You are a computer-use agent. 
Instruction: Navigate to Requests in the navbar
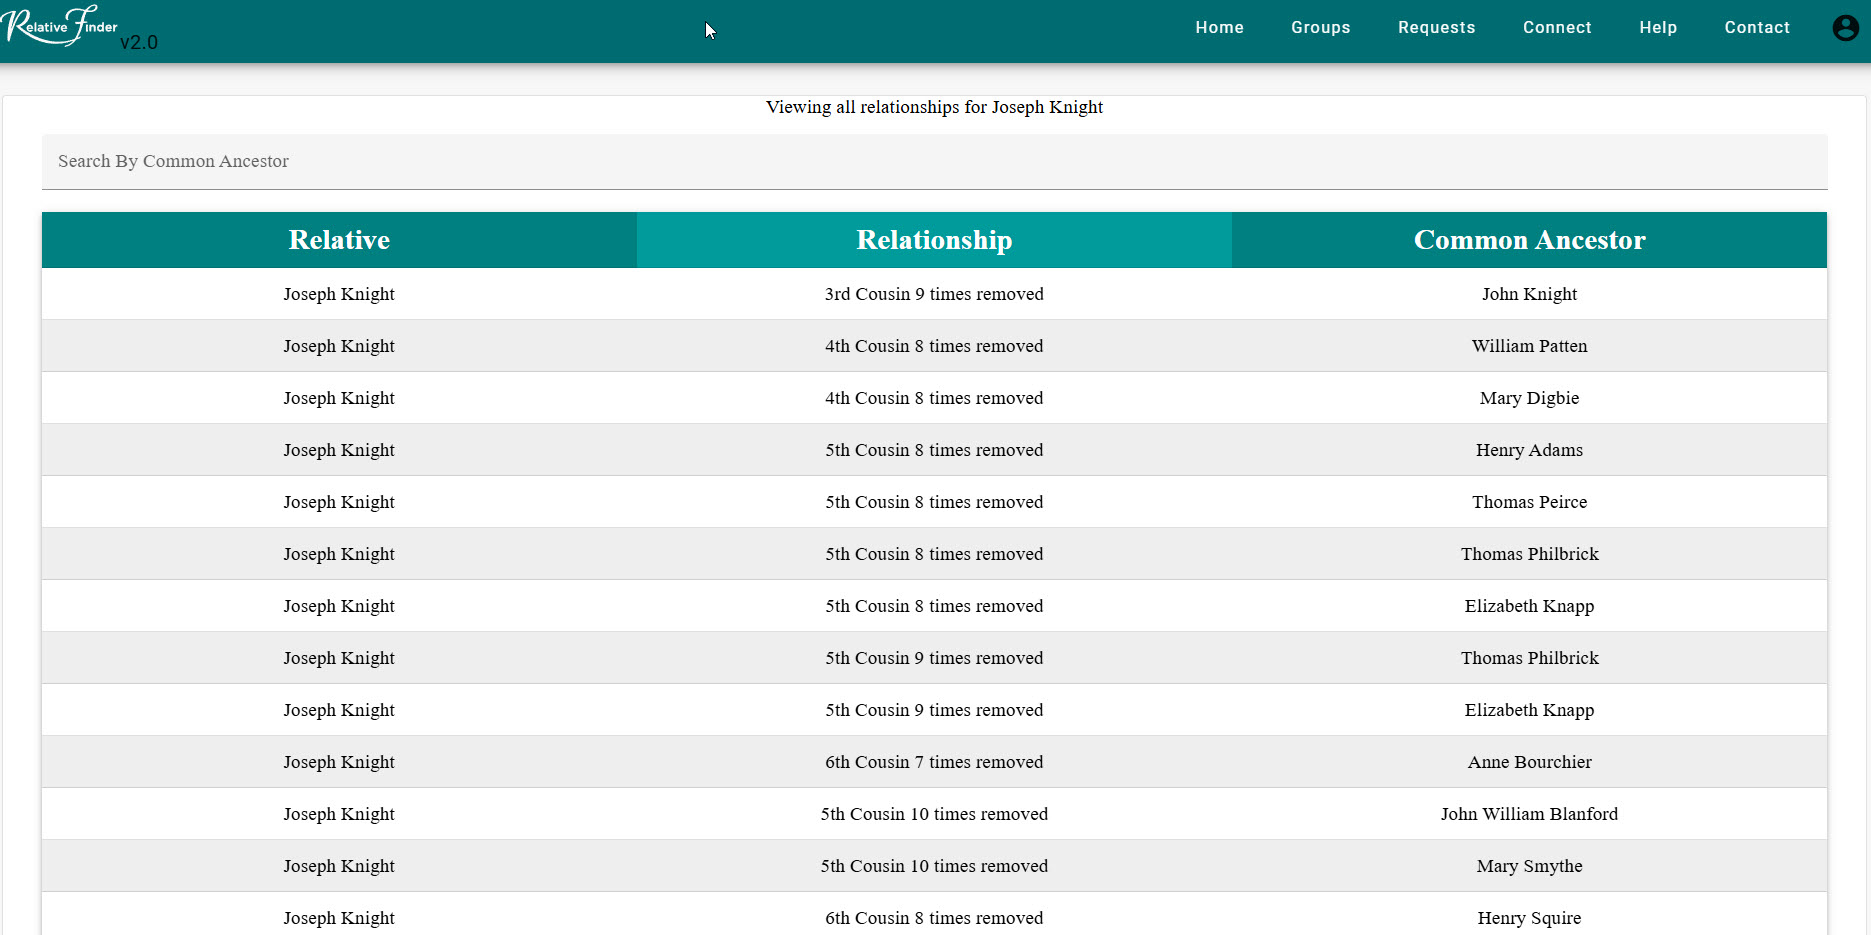(x=1436, y=28)
